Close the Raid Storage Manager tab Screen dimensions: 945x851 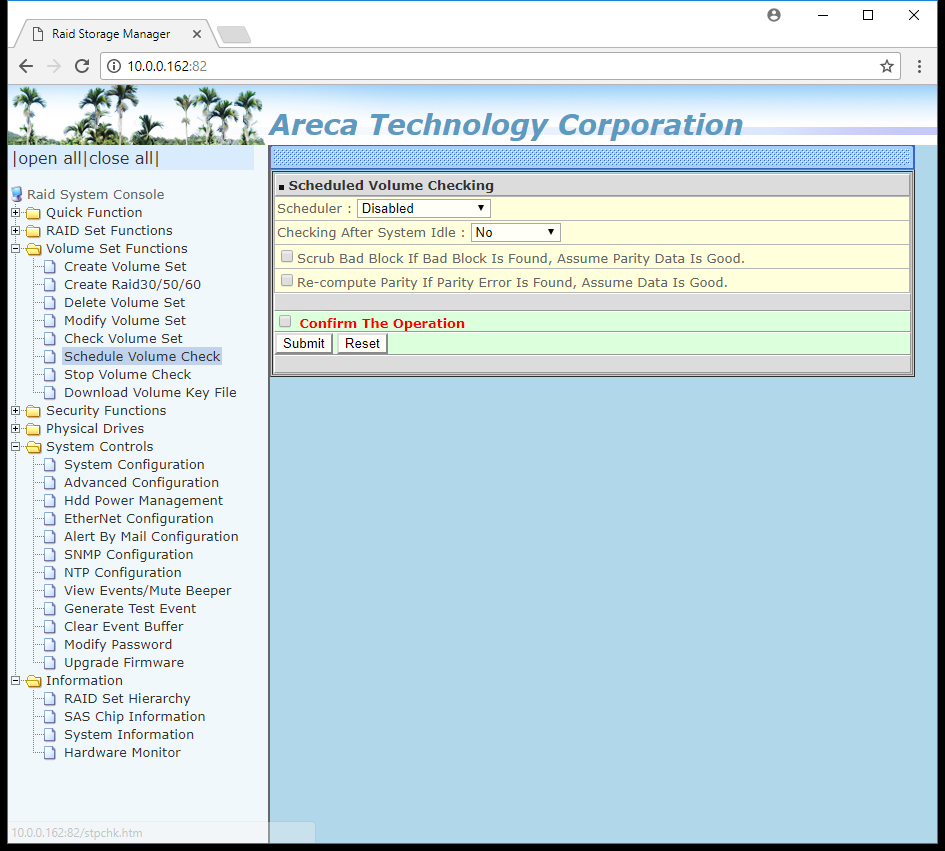pos(196,34)
